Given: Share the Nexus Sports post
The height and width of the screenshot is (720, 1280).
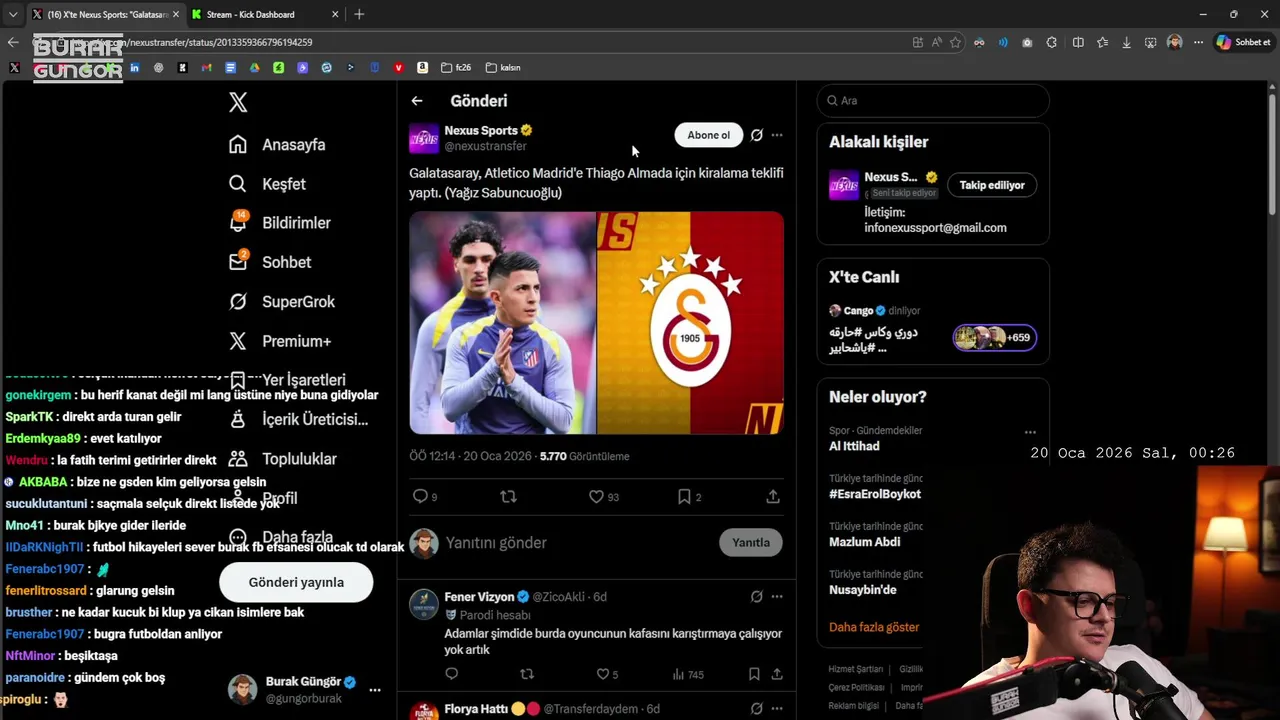Looking at the screenshot, I should [x=773, y=496].
